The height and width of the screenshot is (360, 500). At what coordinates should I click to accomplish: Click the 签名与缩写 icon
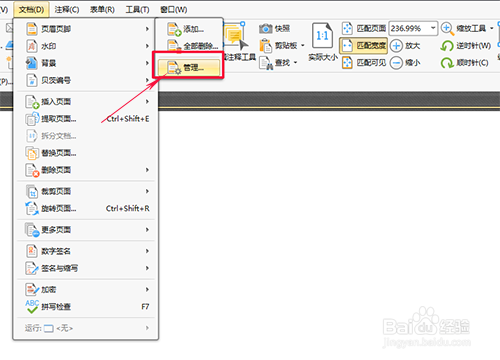[32, 268]
